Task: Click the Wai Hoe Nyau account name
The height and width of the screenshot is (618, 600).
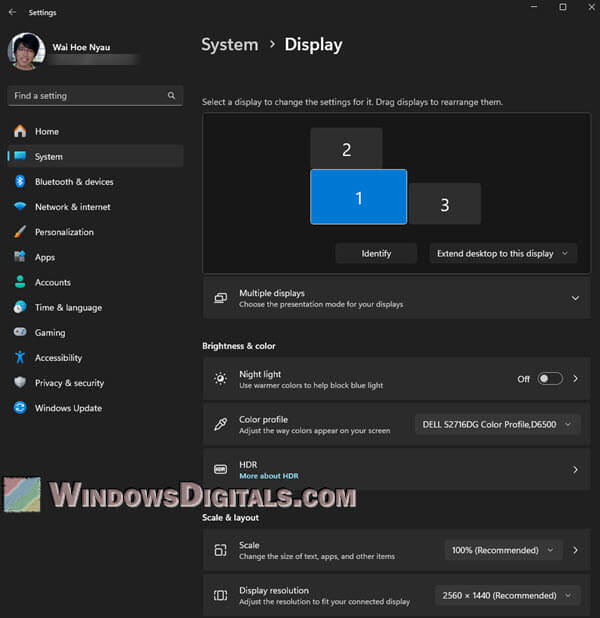Action: click(x=81, y=47)
